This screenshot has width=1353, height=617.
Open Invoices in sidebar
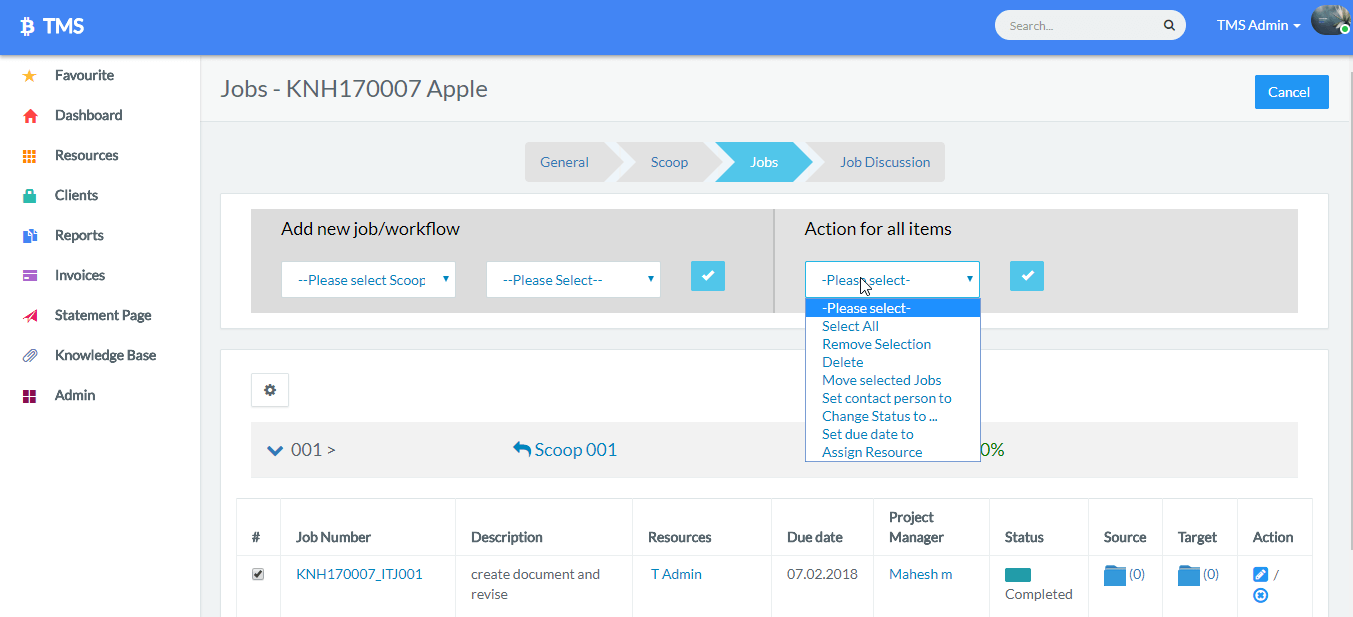(x=80, y=275)
